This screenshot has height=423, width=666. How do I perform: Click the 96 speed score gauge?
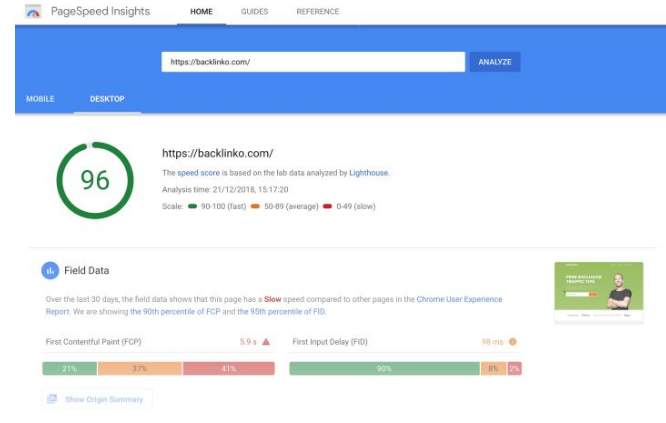(95, 180)
